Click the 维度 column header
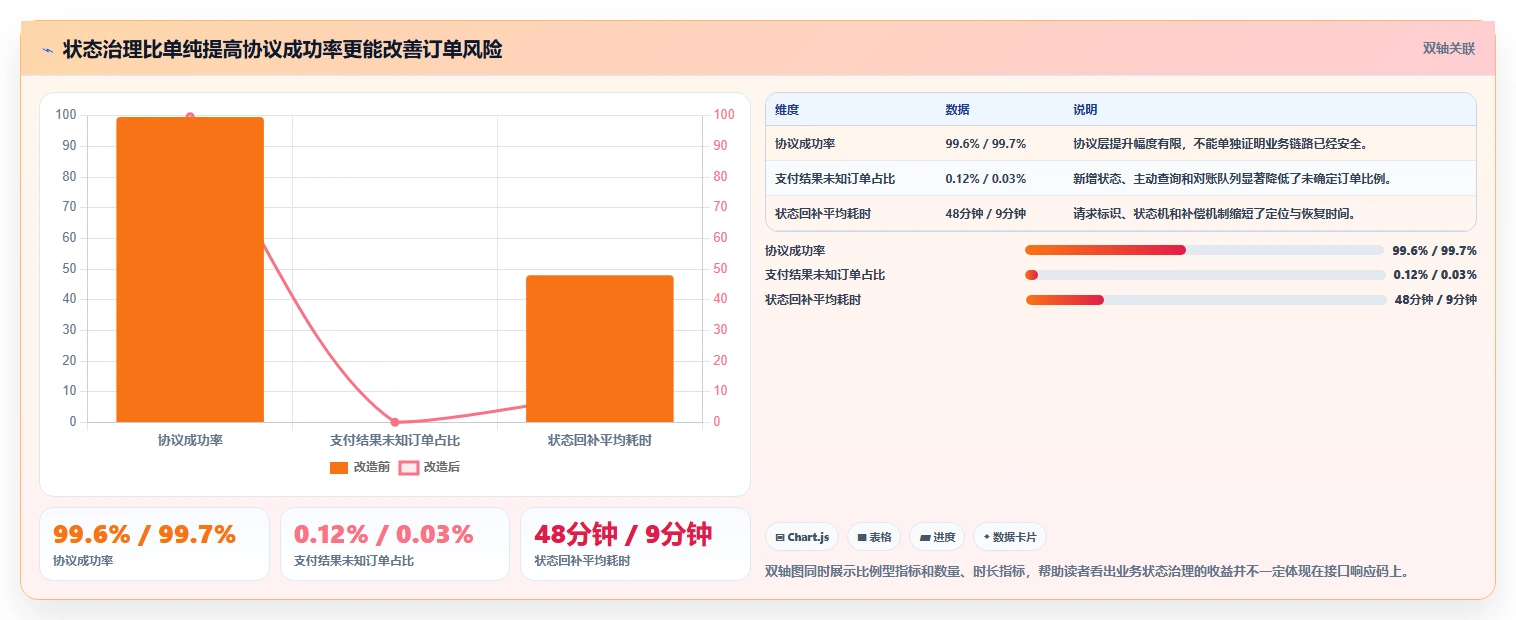This screenshot has height=620, width=1516. click(787, 110)
